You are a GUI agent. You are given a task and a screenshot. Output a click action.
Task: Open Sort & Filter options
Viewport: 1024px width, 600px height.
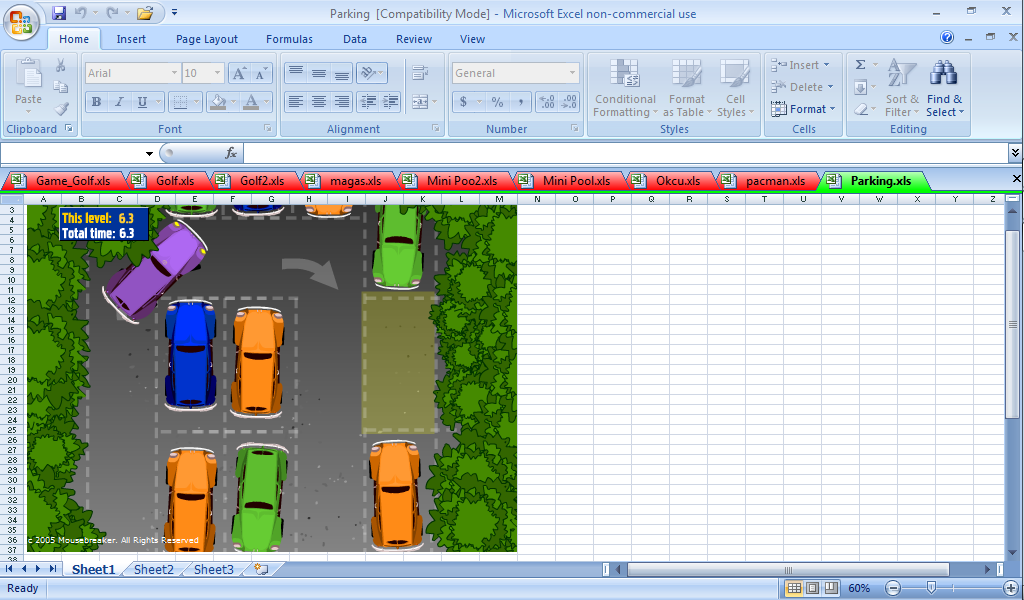click(902, 89)
